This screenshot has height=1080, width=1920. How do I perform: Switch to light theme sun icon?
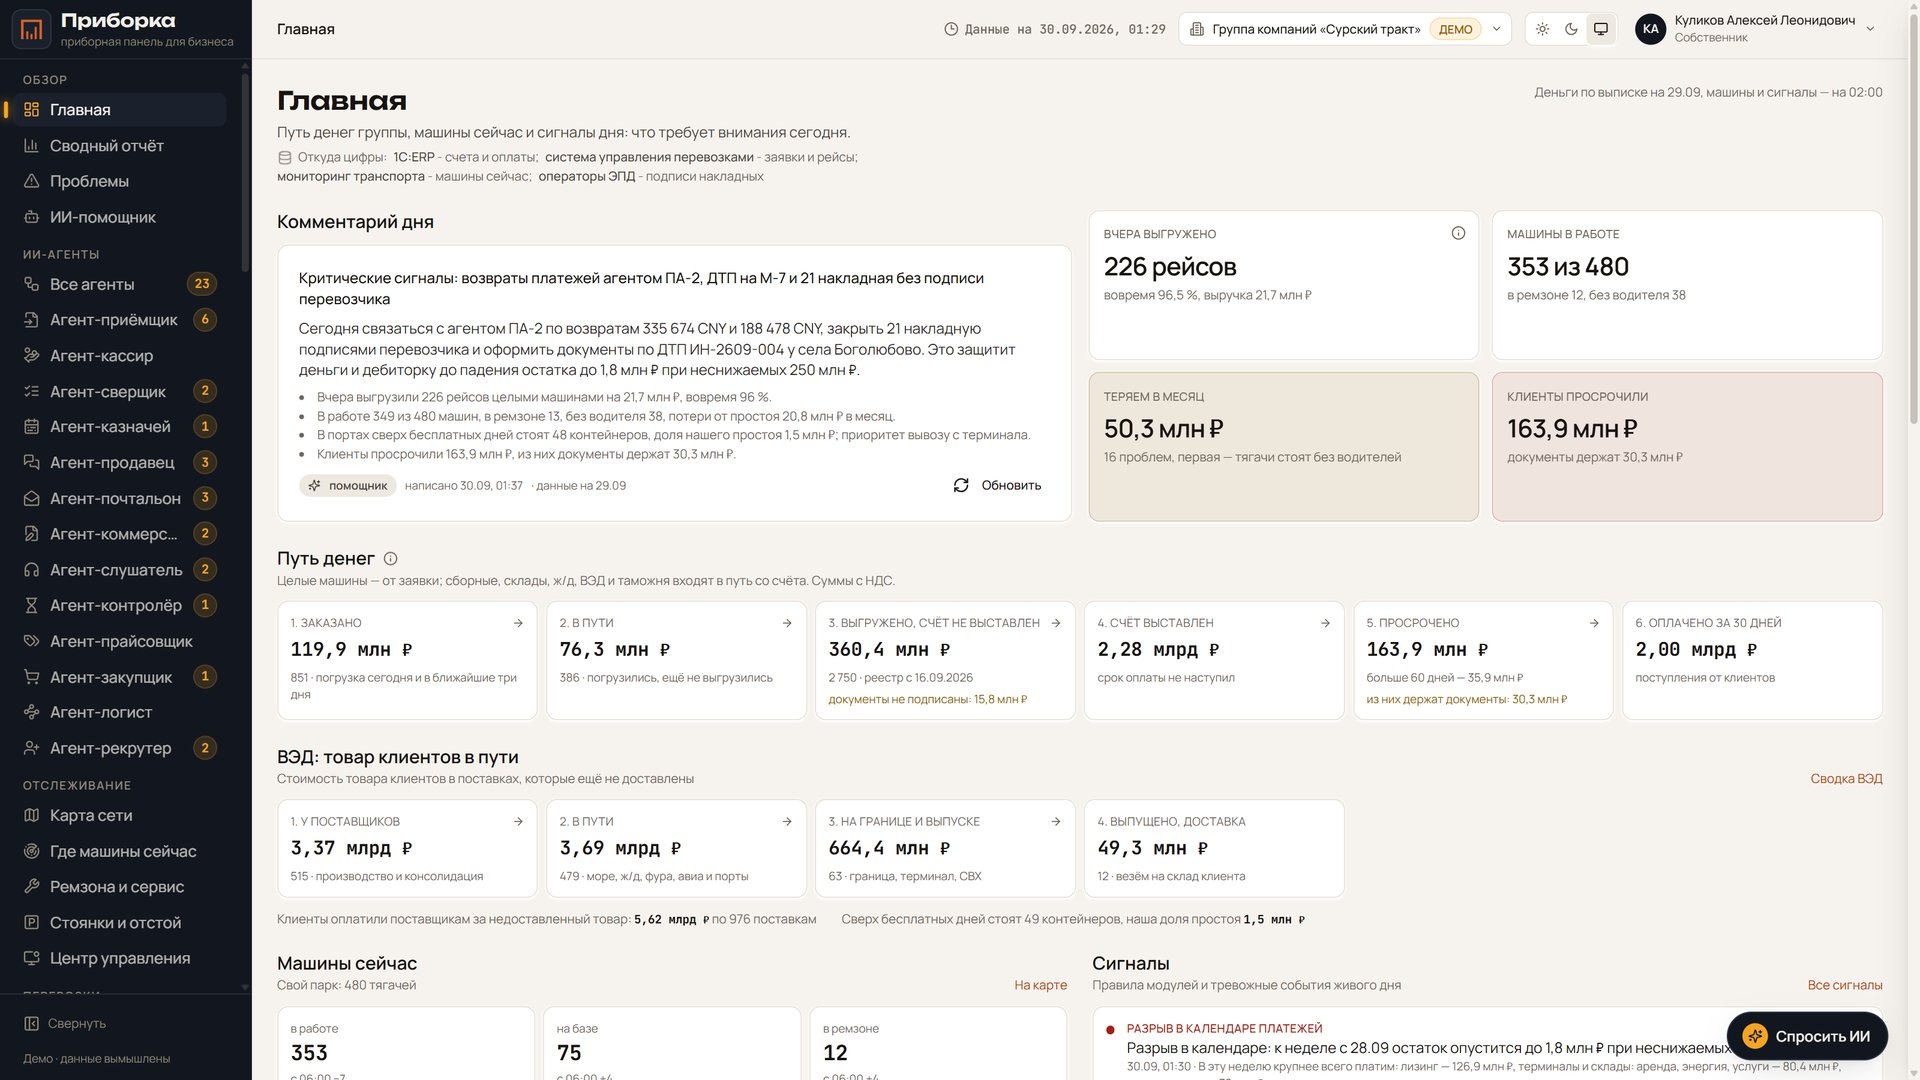[1543, 29]
